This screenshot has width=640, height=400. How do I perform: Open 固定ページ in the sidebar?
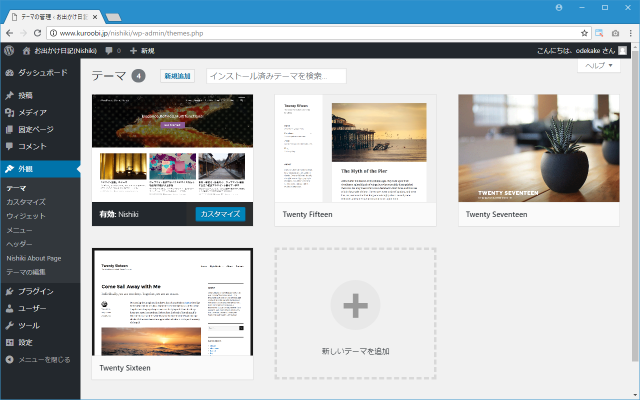tap(40, 129)
